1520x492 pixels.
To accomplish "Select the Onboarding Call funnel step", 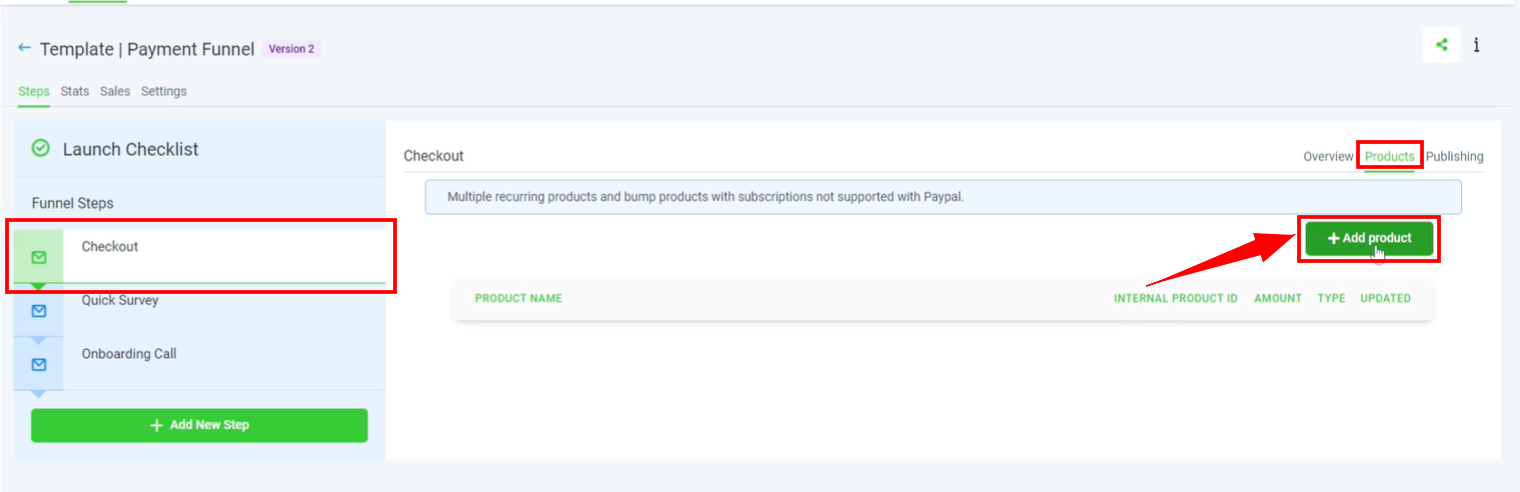I will pos(129,354).
